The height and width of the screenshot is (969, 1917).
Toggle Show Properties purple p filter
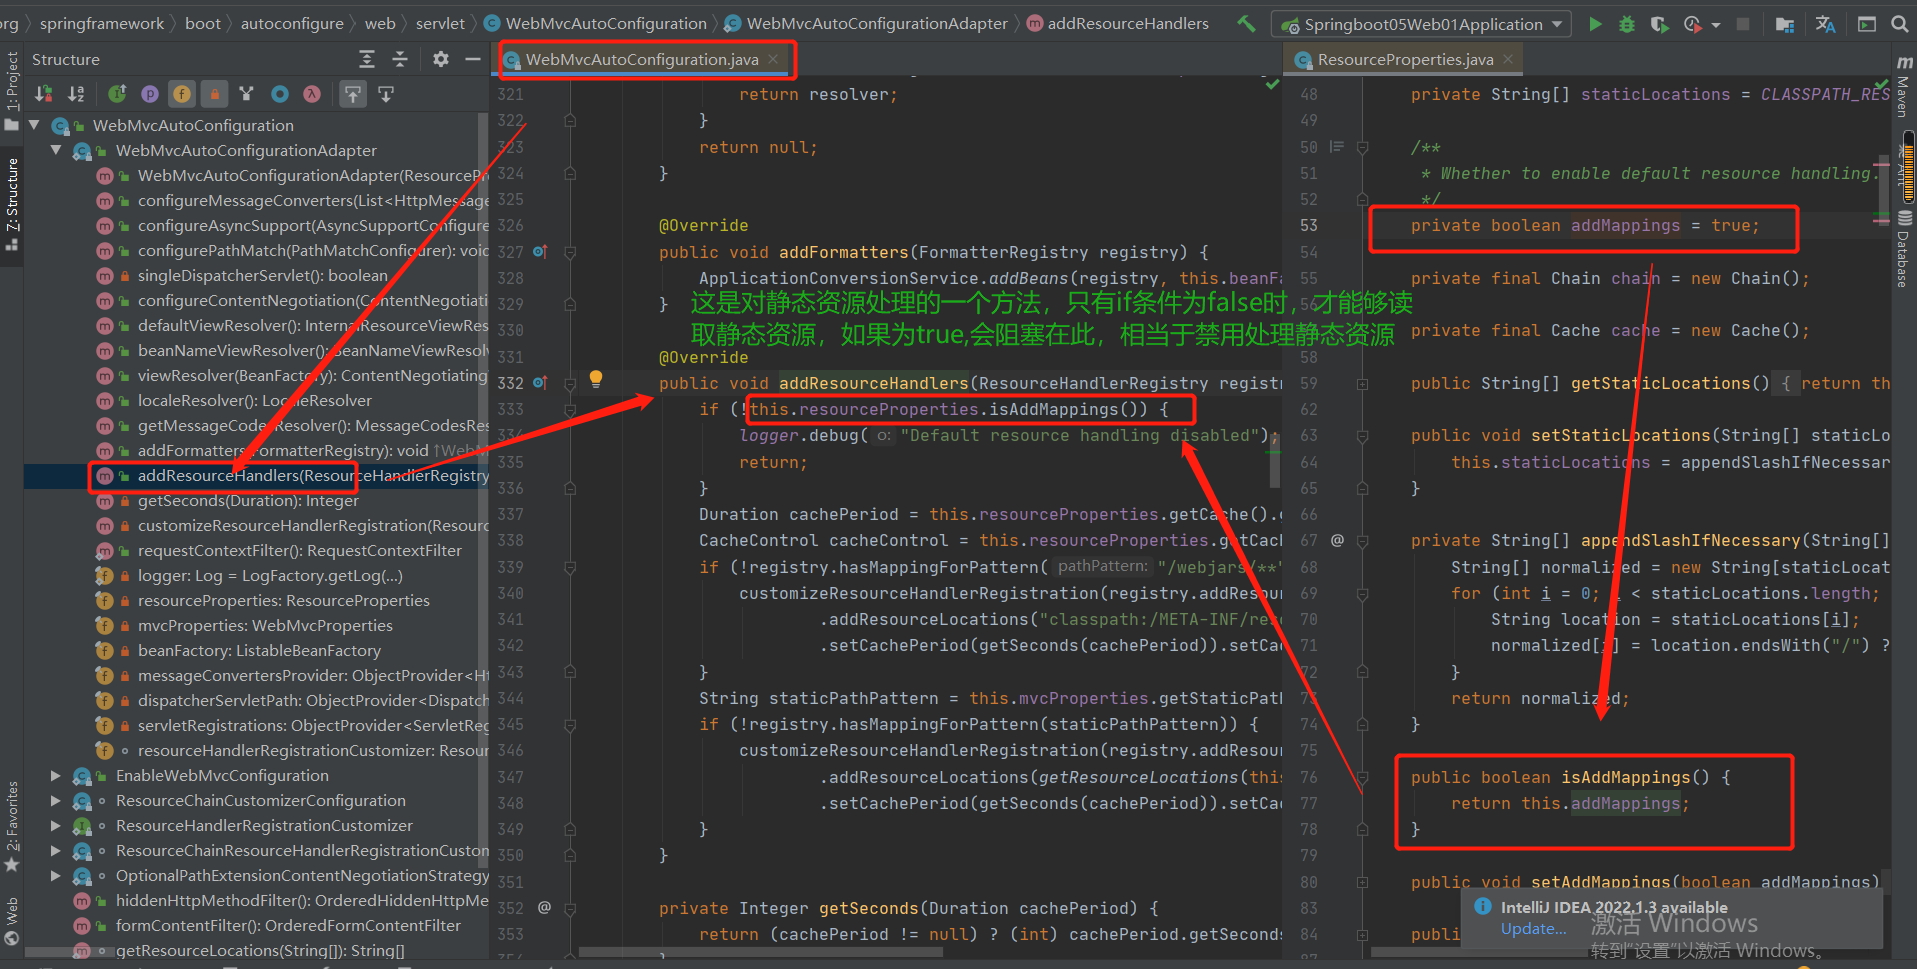(x=150, y=94)
